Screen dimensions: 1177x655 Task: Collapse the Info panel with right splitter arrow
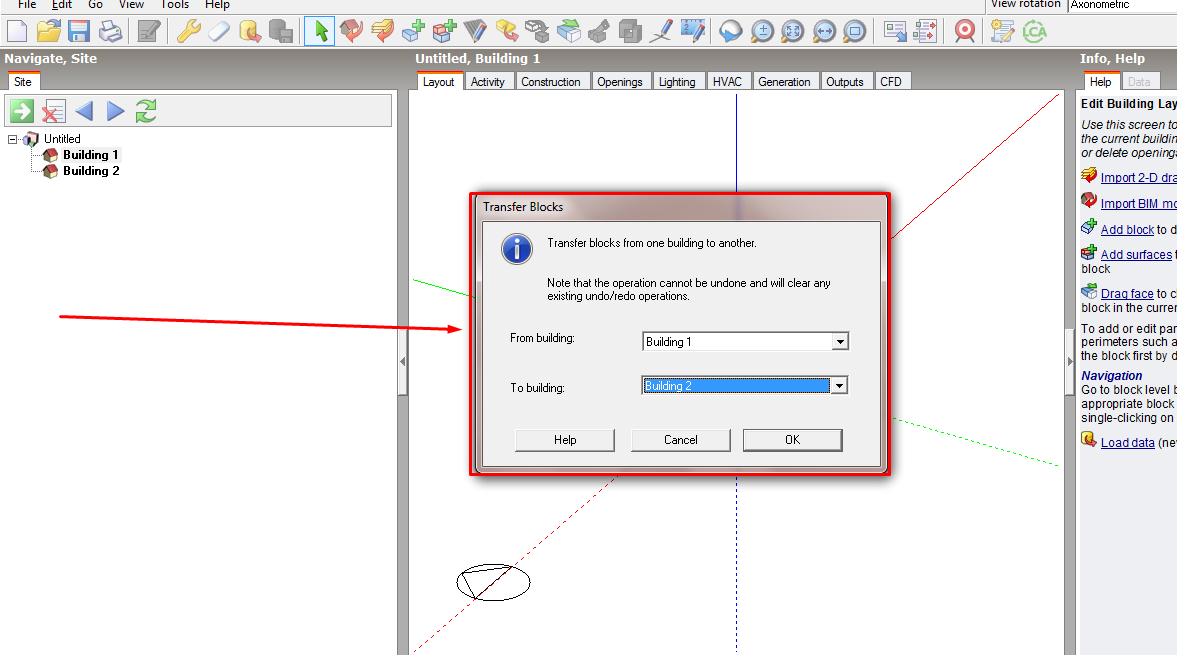tap(1070, 362)
